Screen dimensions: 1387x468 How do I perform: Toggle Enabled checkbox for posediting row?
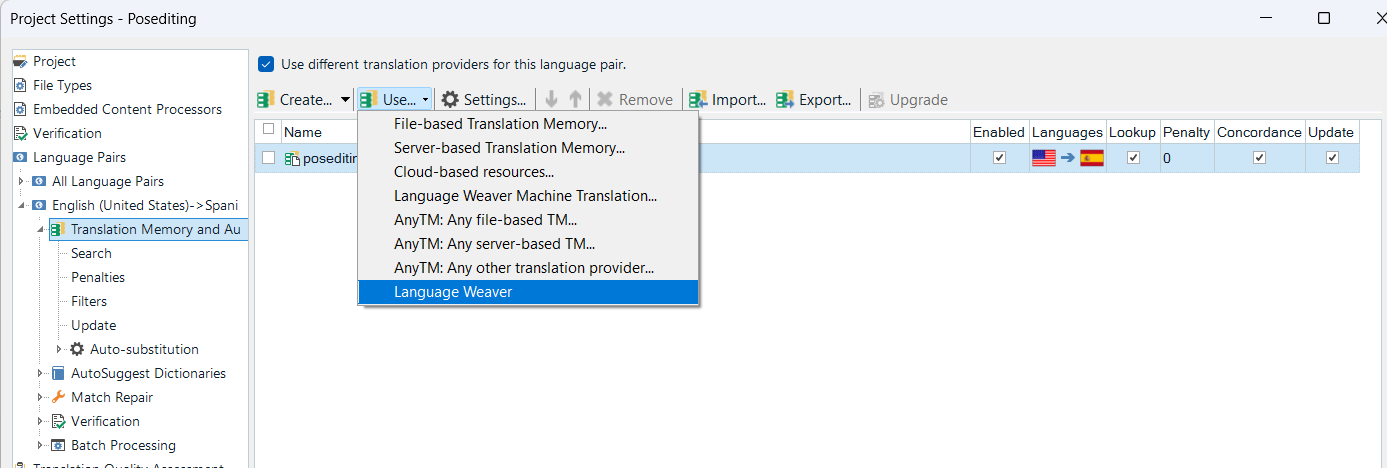pos(999,158)
